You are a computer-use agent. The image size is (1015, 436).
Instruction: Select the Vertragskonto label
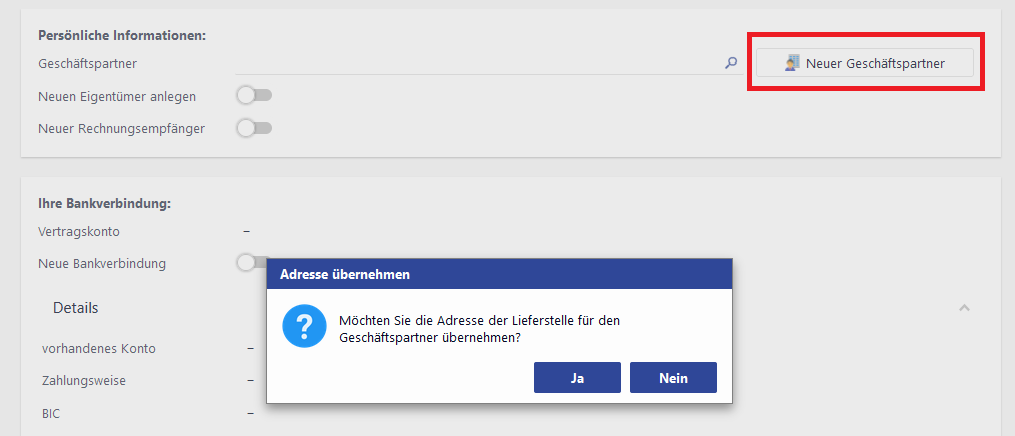79,231
